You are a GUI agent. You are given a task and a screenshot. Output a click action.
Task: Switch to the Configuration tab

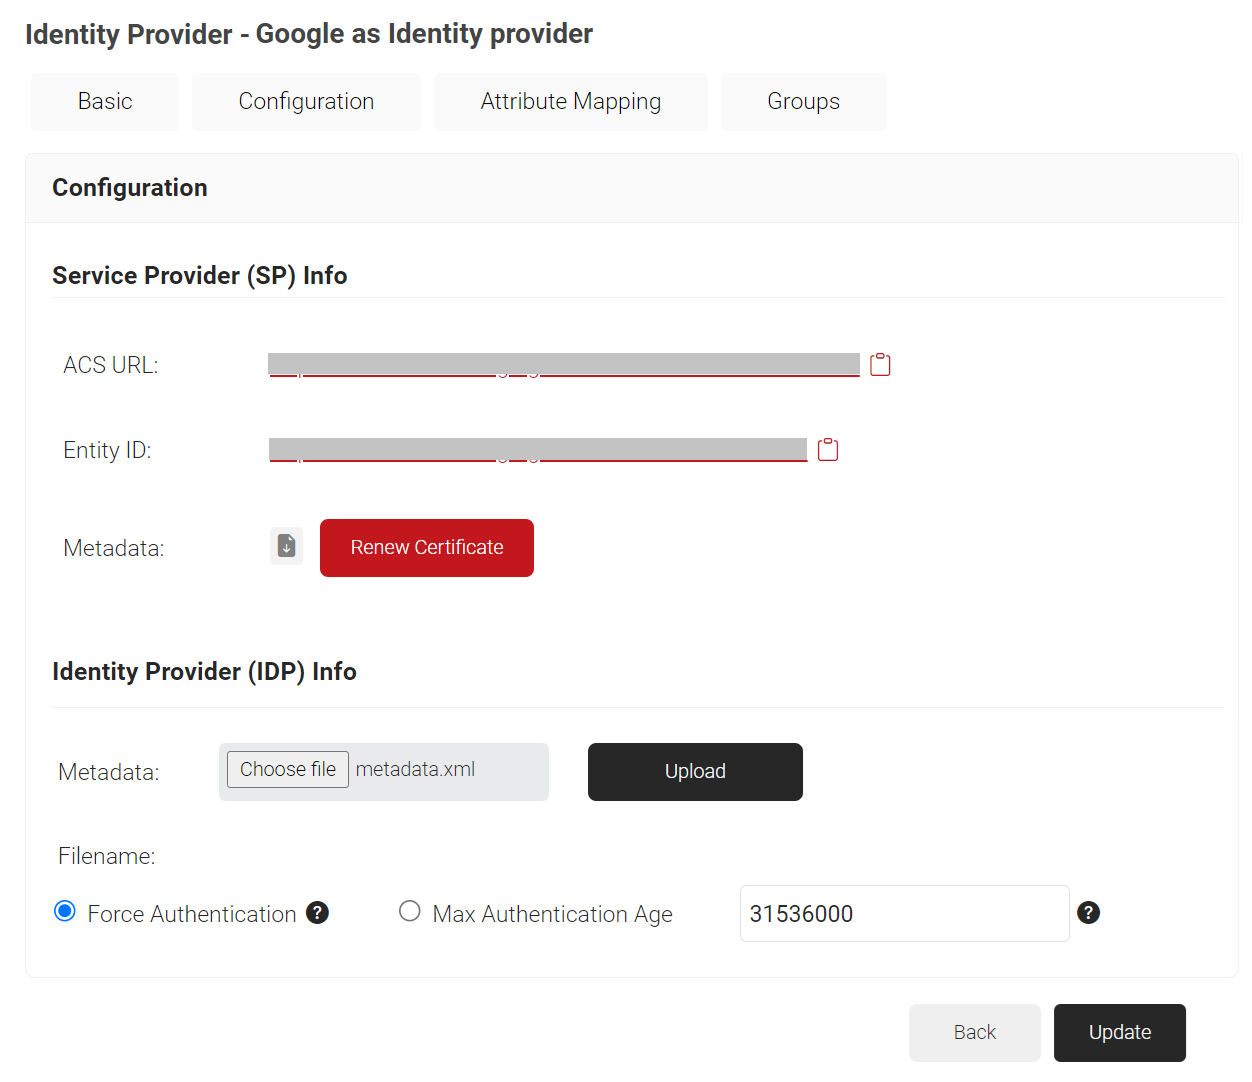click(306, 102)
